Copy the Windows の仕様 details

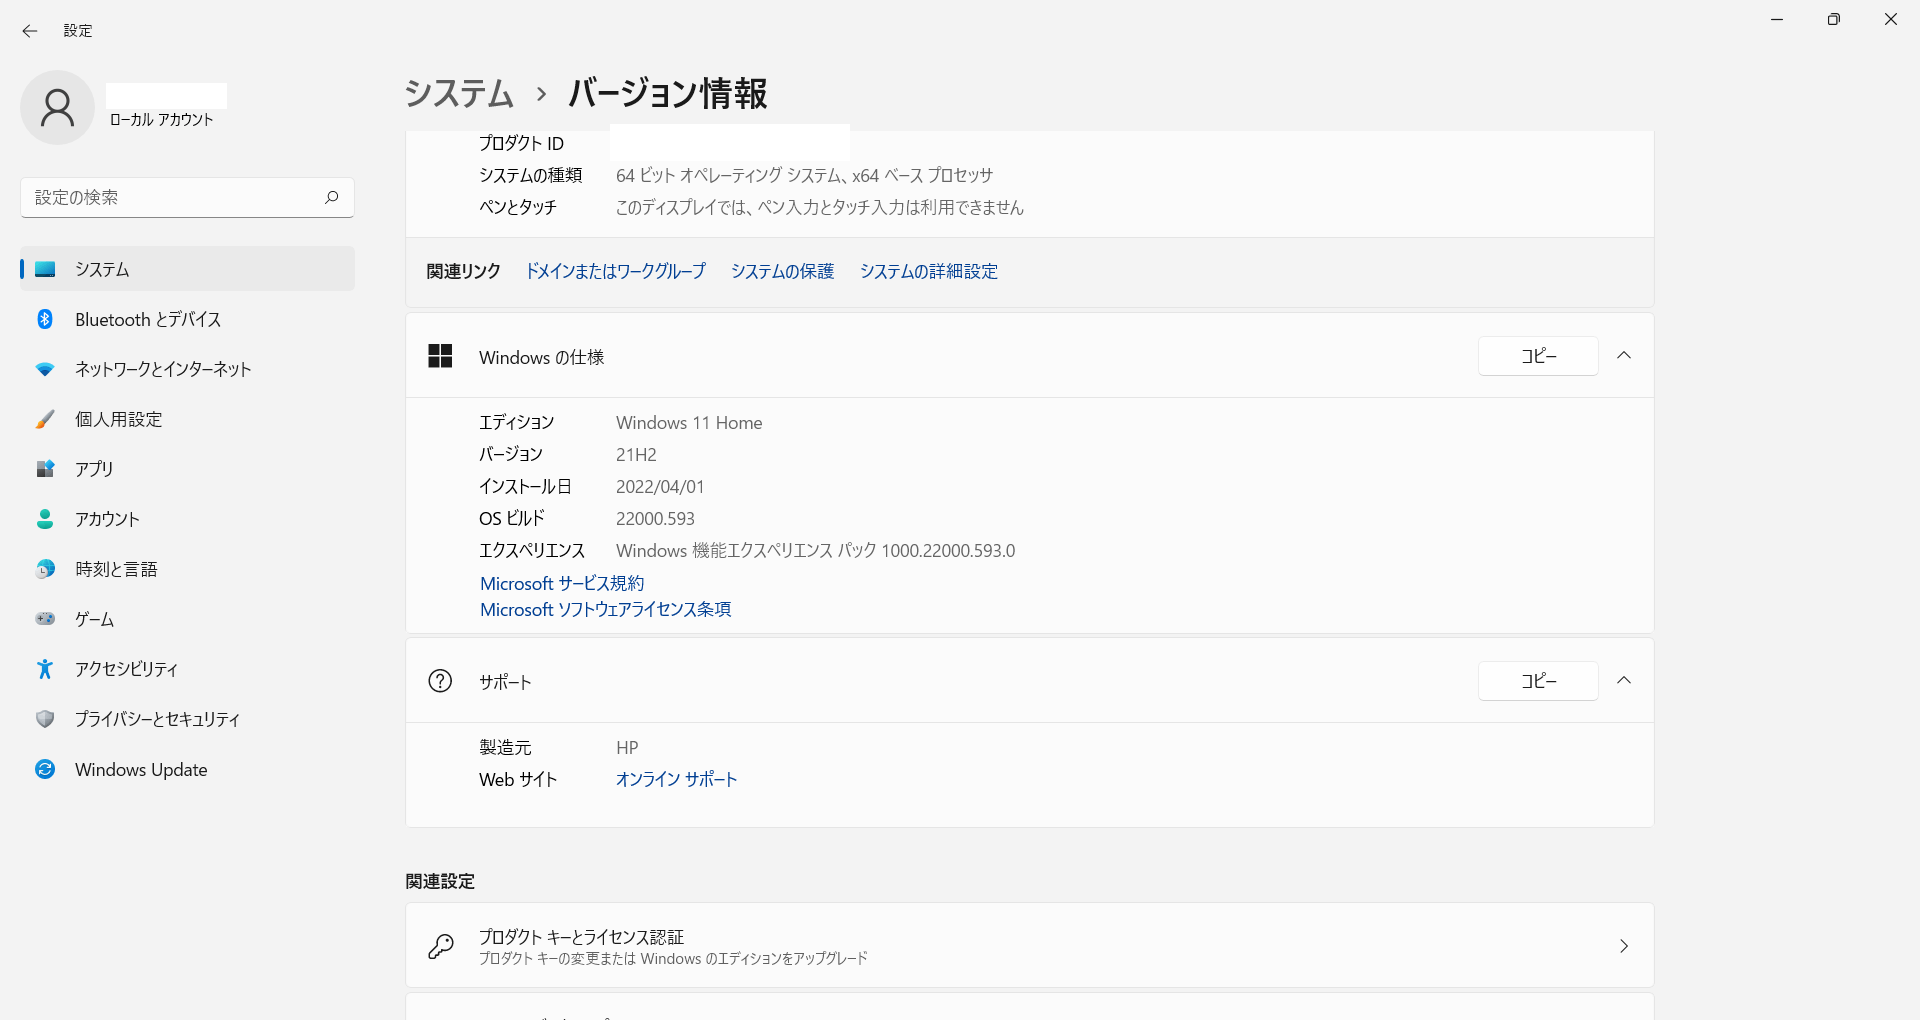pos(1538,356)
